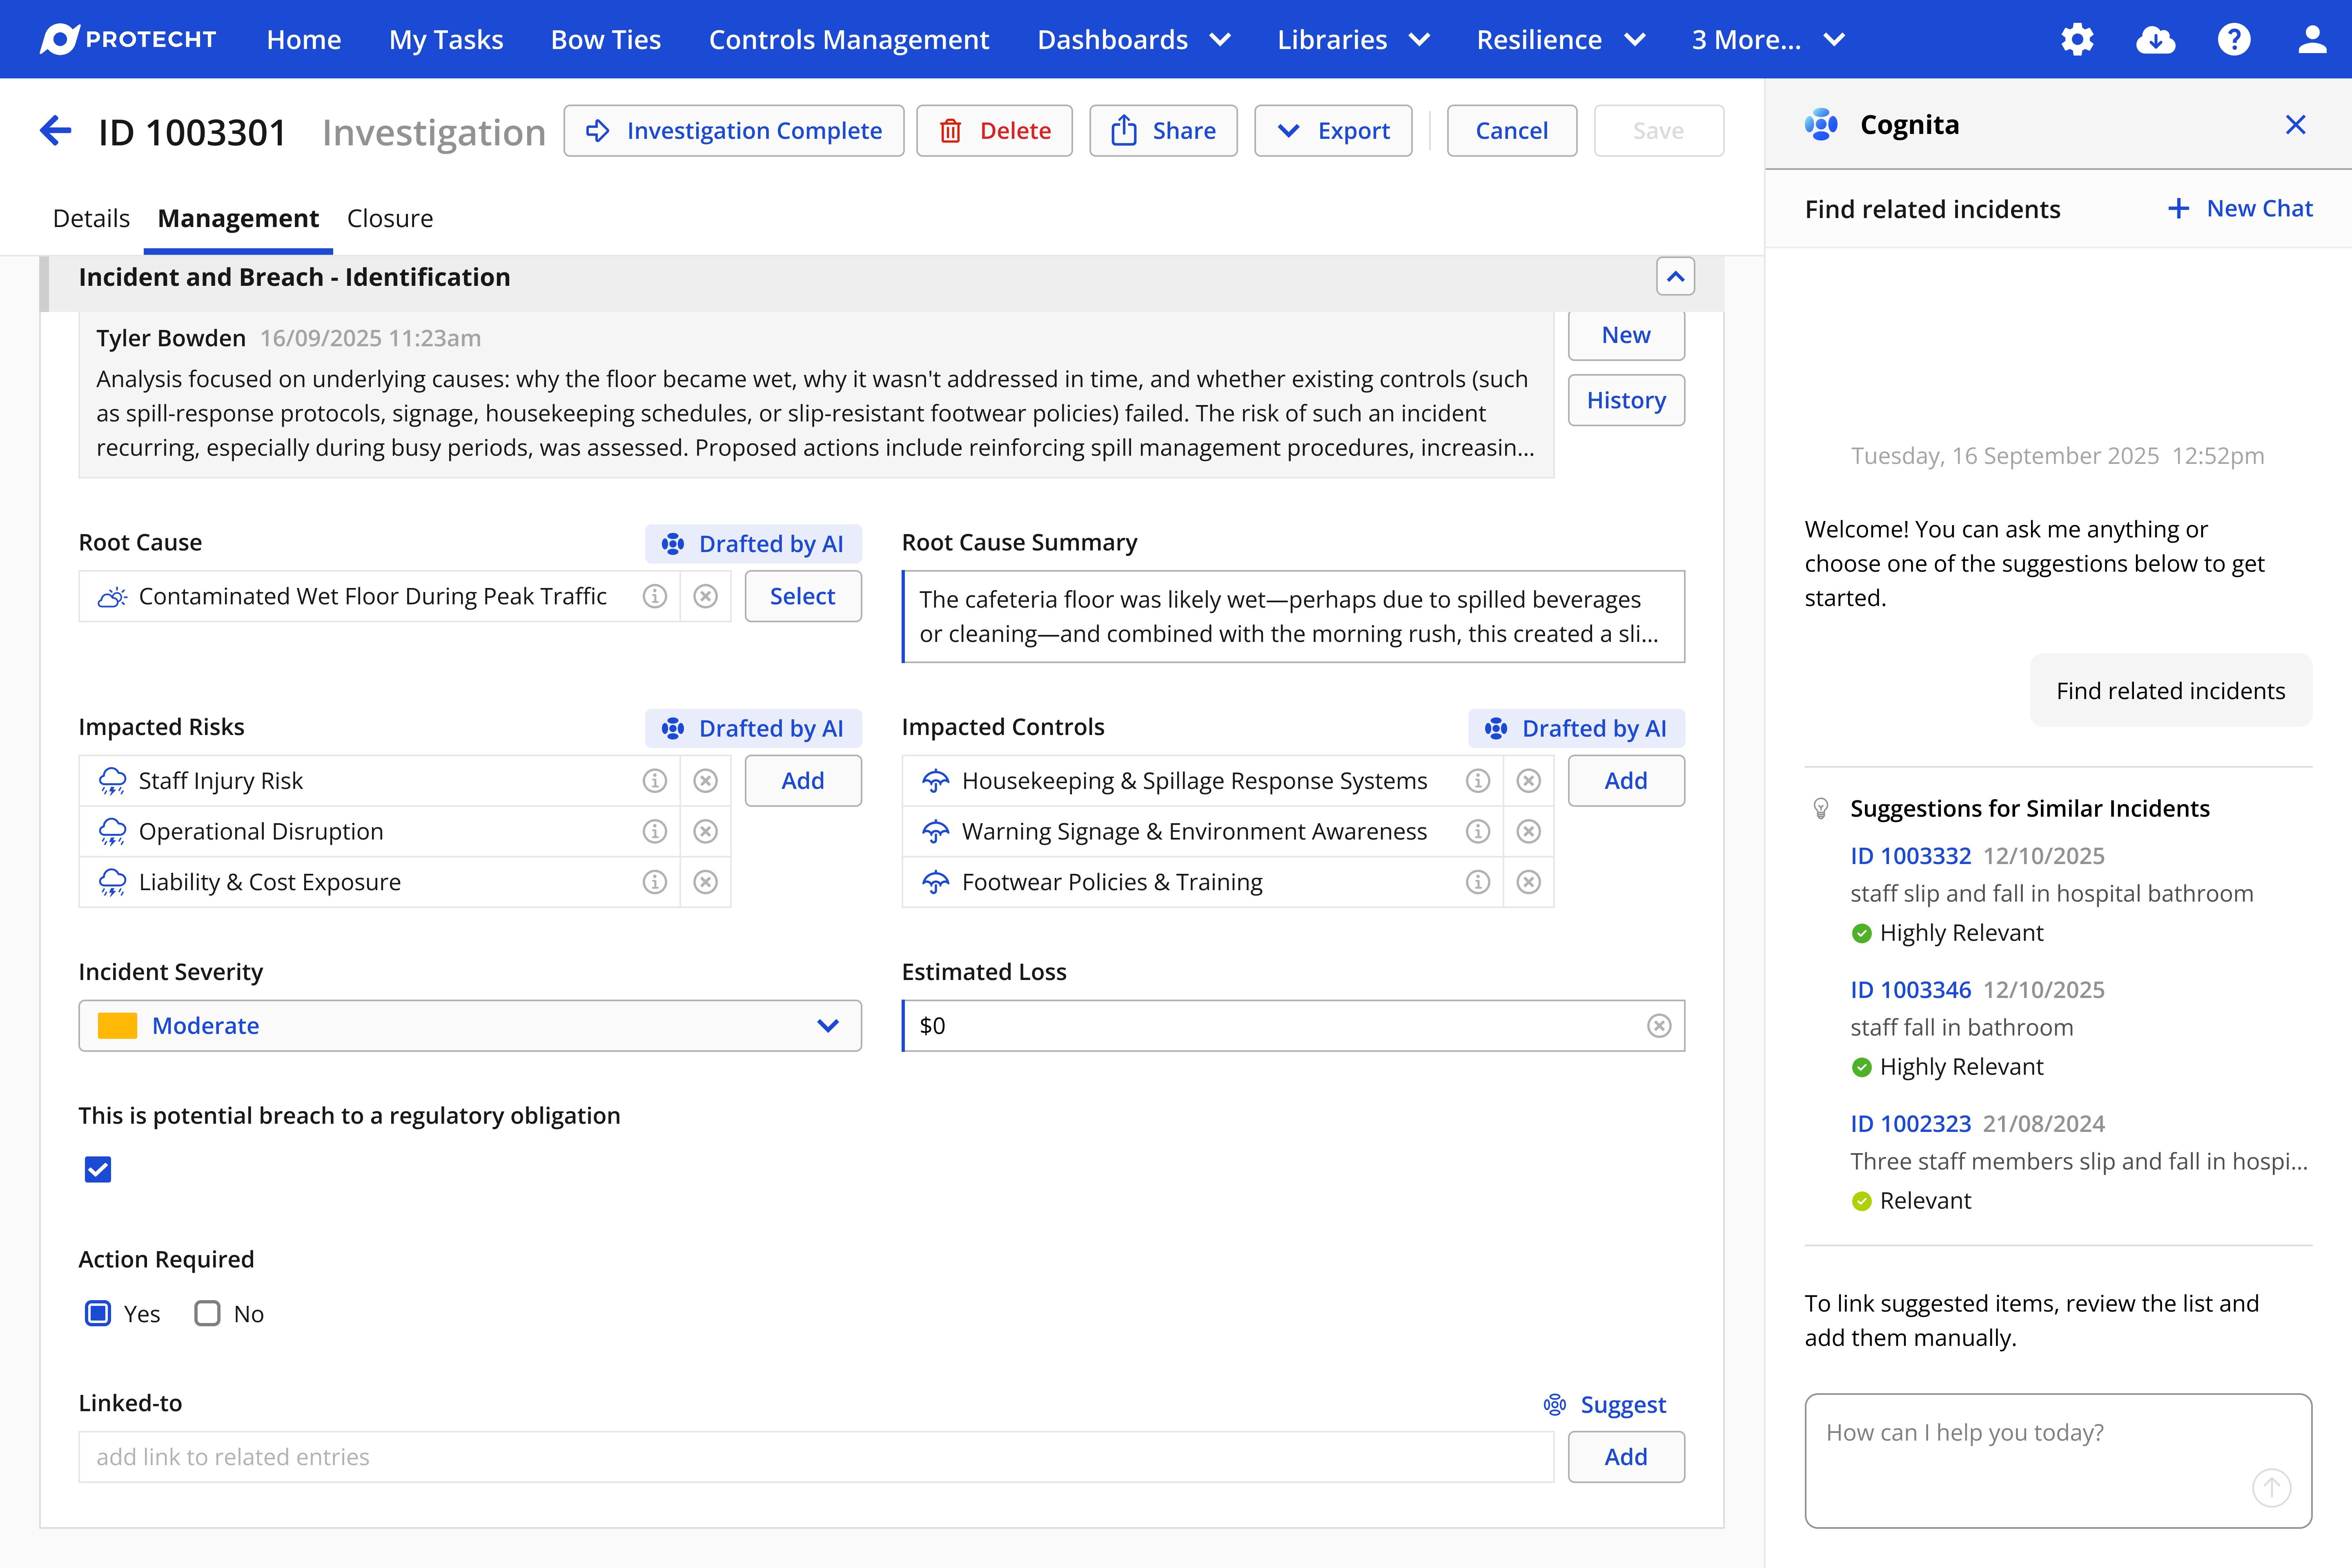
Task: Open the help question mark icon
Action: (x=2233, y=40)
